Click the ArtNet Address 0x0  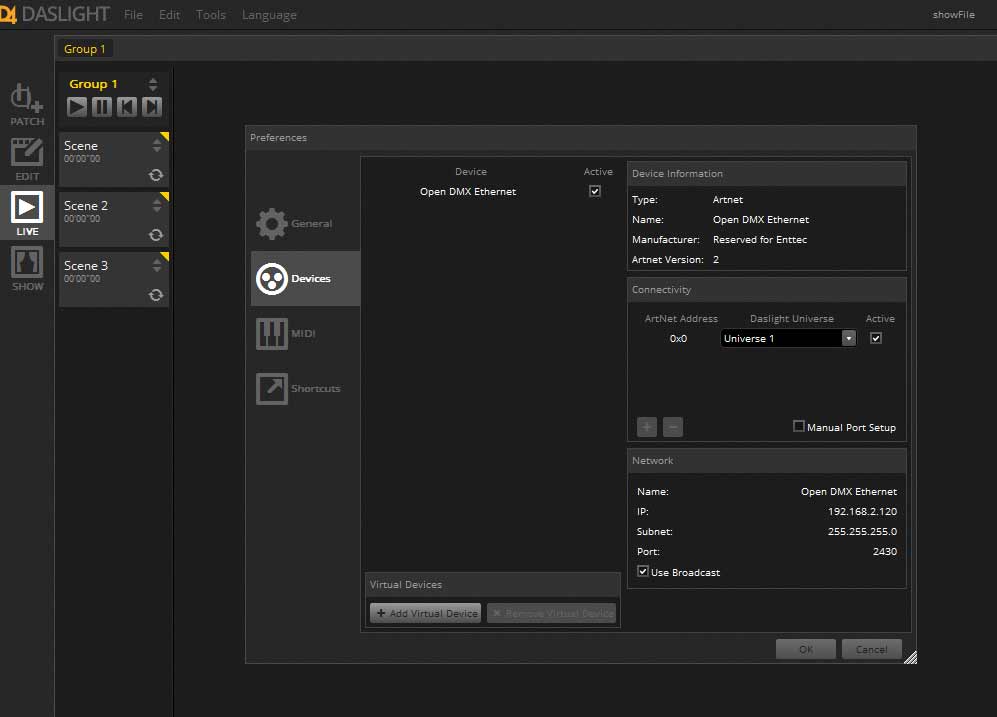(678, 339)
